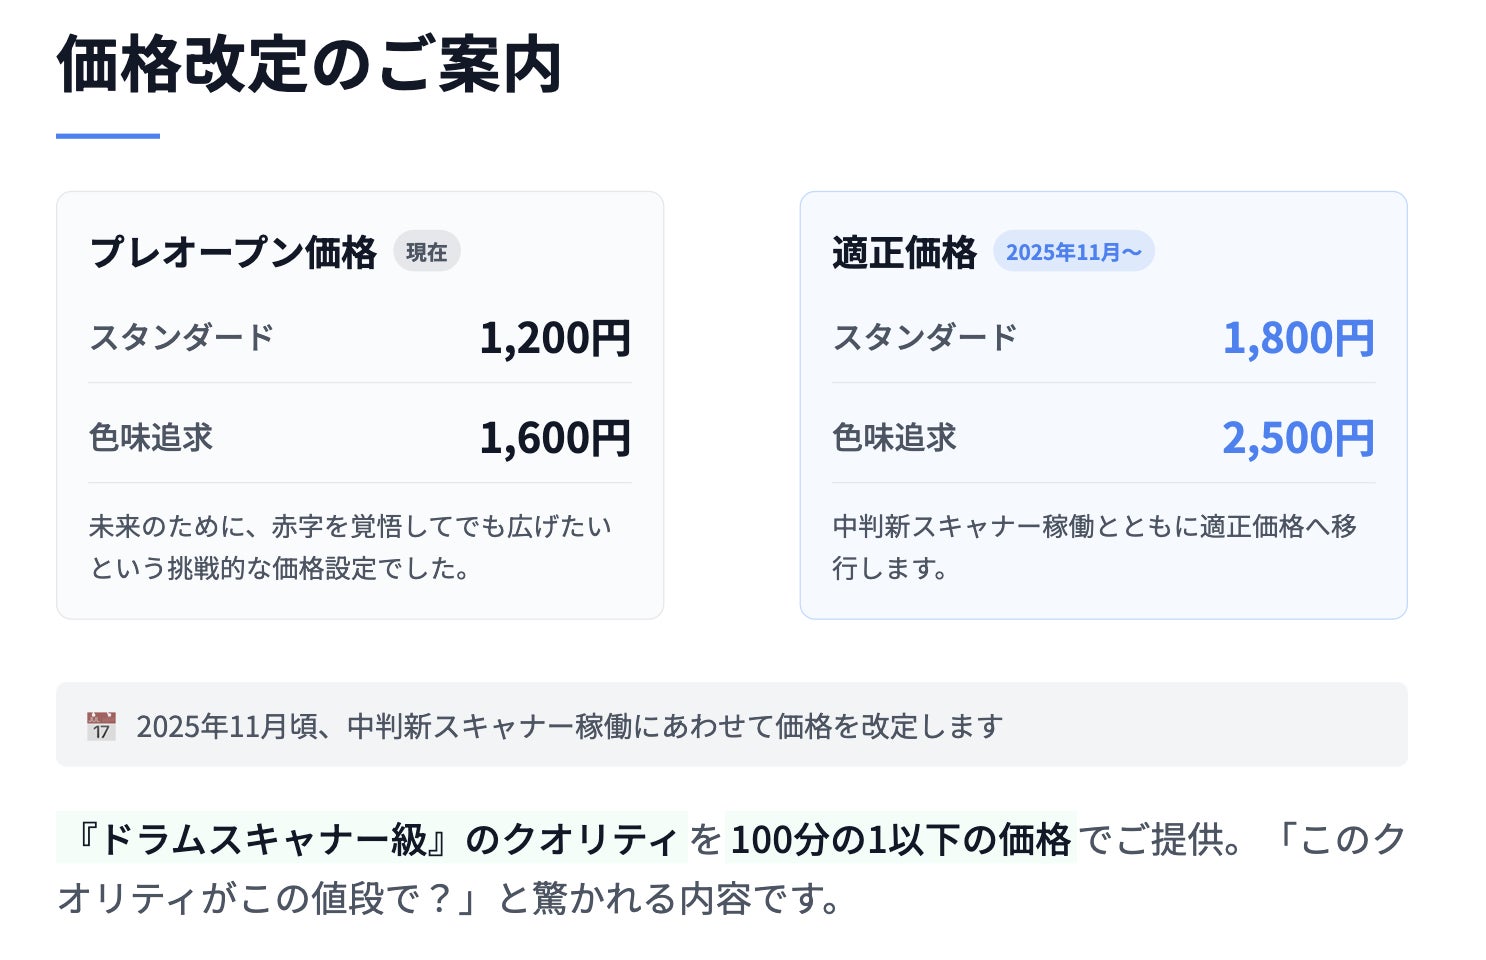Image resolution: width=1486 pixels, height=960 pixels.
Task: Click the blue 2,500円 price
Action: [1298, 438]
